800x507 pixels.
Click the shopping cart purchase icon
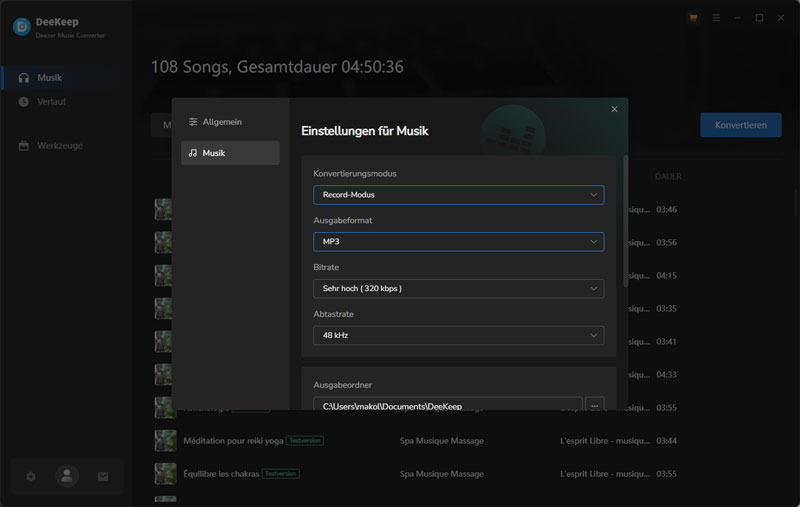pyautogui.click(x=693, y=18)
